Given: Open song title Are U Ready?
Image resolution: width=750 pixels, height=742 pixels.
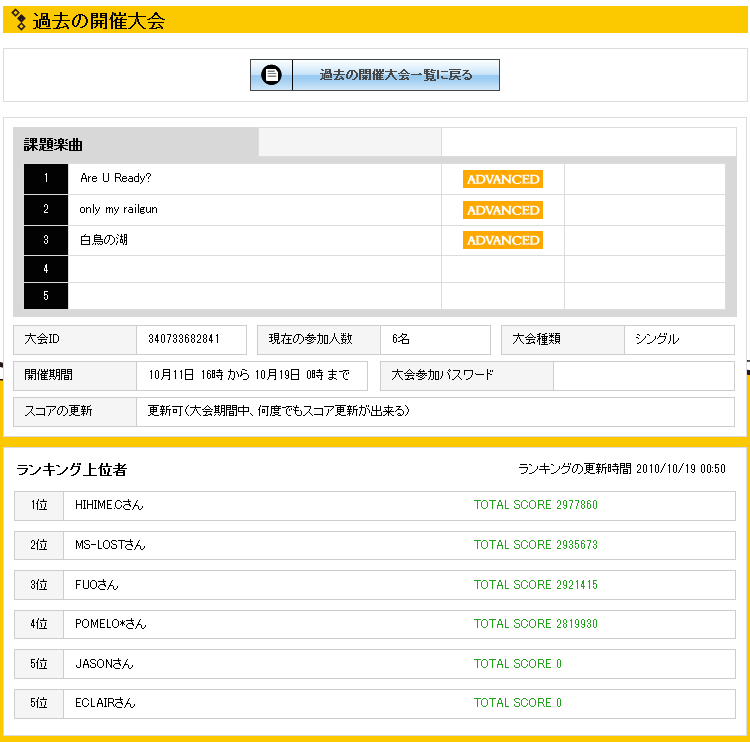Looking at the screenshot, I should point(115,179).
